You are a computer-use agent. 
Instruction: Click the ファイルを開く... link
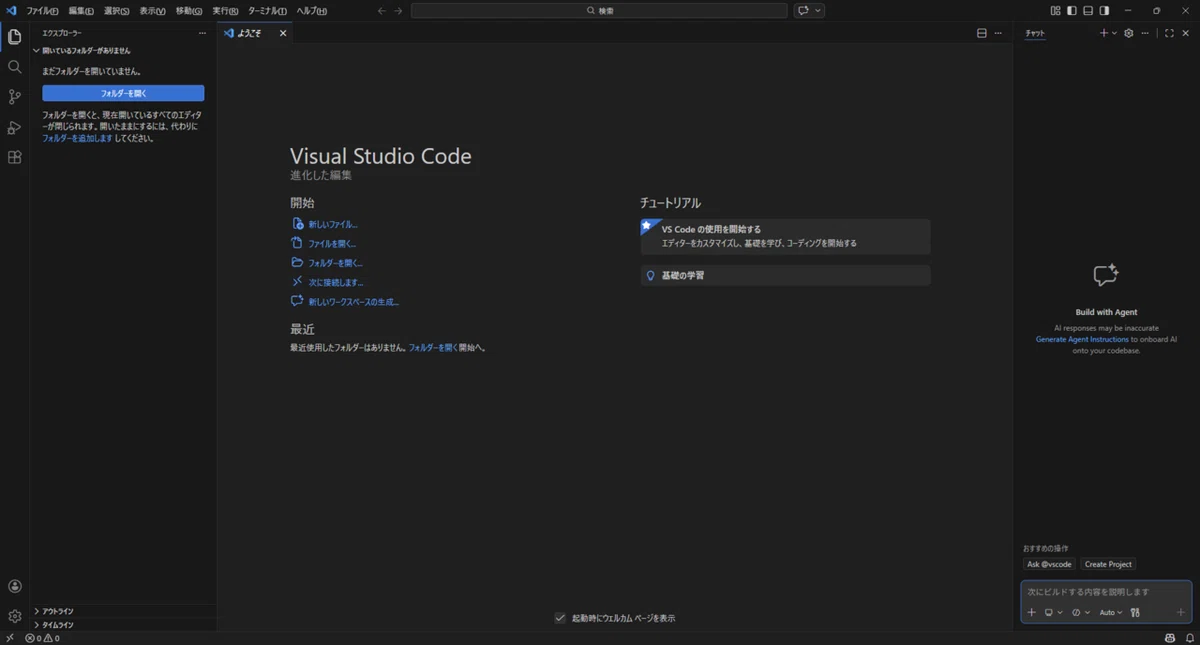[332, 244]
